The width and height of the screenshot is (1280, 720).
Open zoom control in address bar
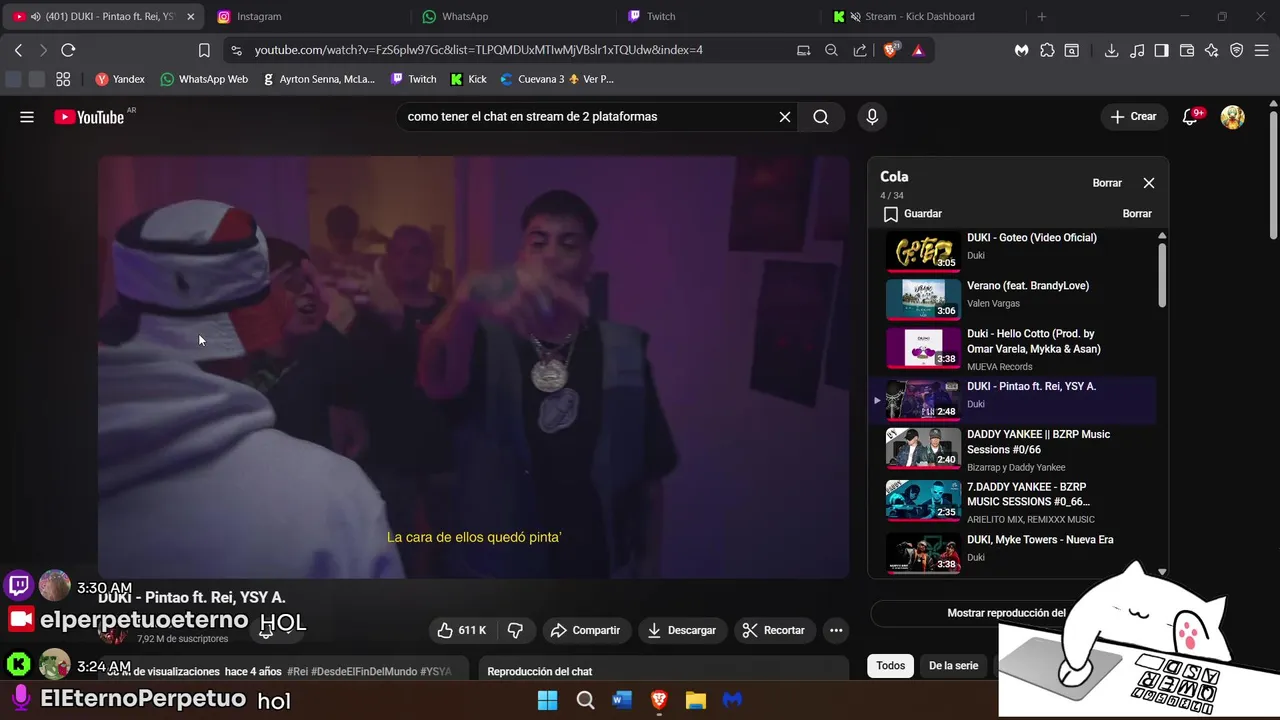831,50
